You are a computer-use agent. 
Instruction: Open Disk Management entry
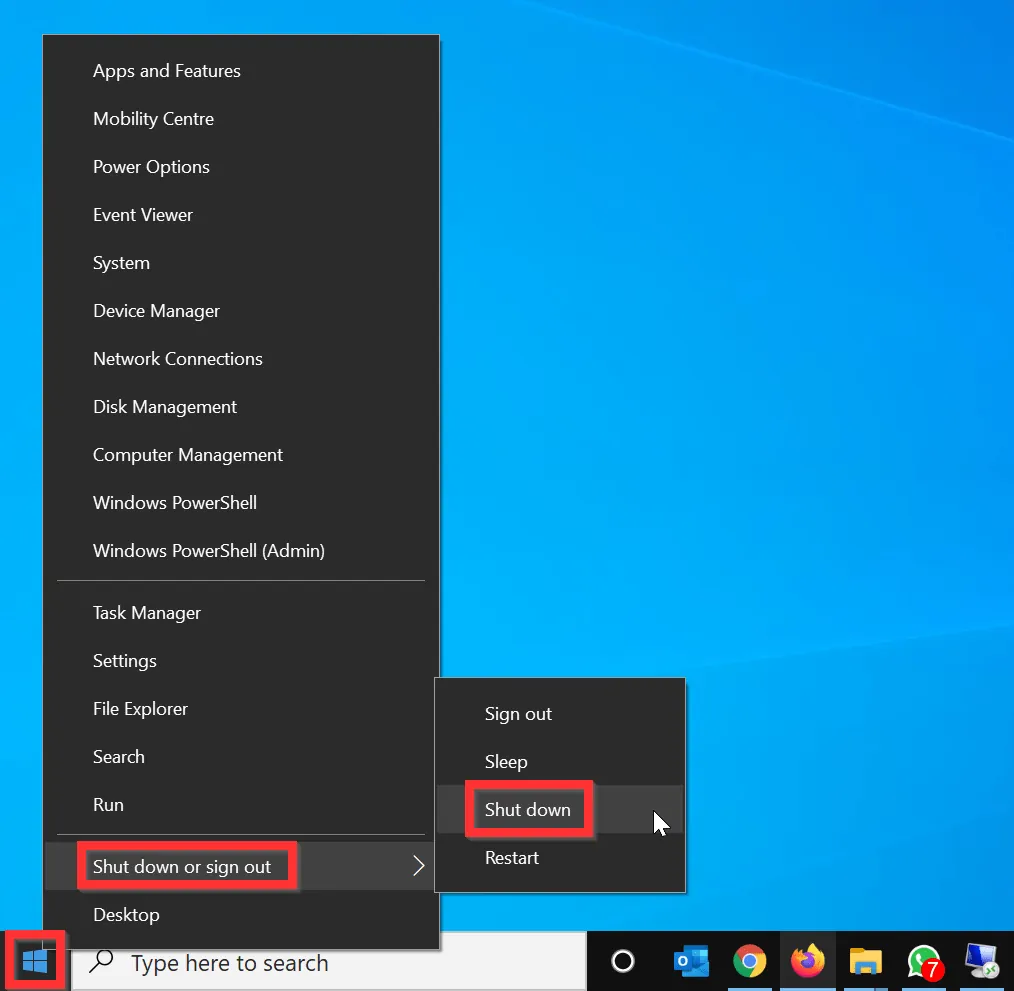click(x=165, y=407)
